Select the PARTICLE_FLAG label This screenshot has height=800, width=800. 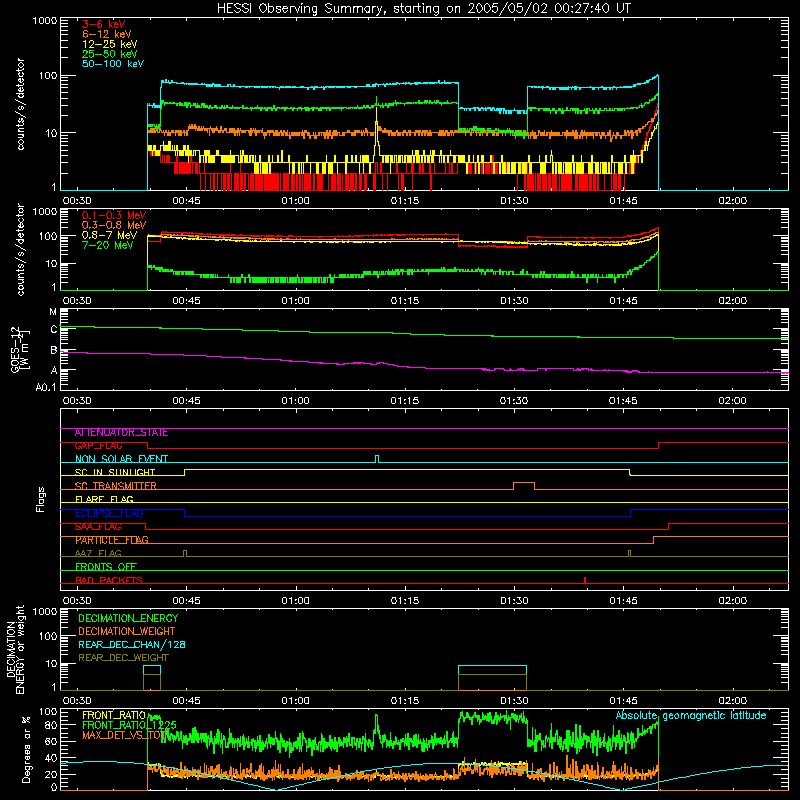112,540
